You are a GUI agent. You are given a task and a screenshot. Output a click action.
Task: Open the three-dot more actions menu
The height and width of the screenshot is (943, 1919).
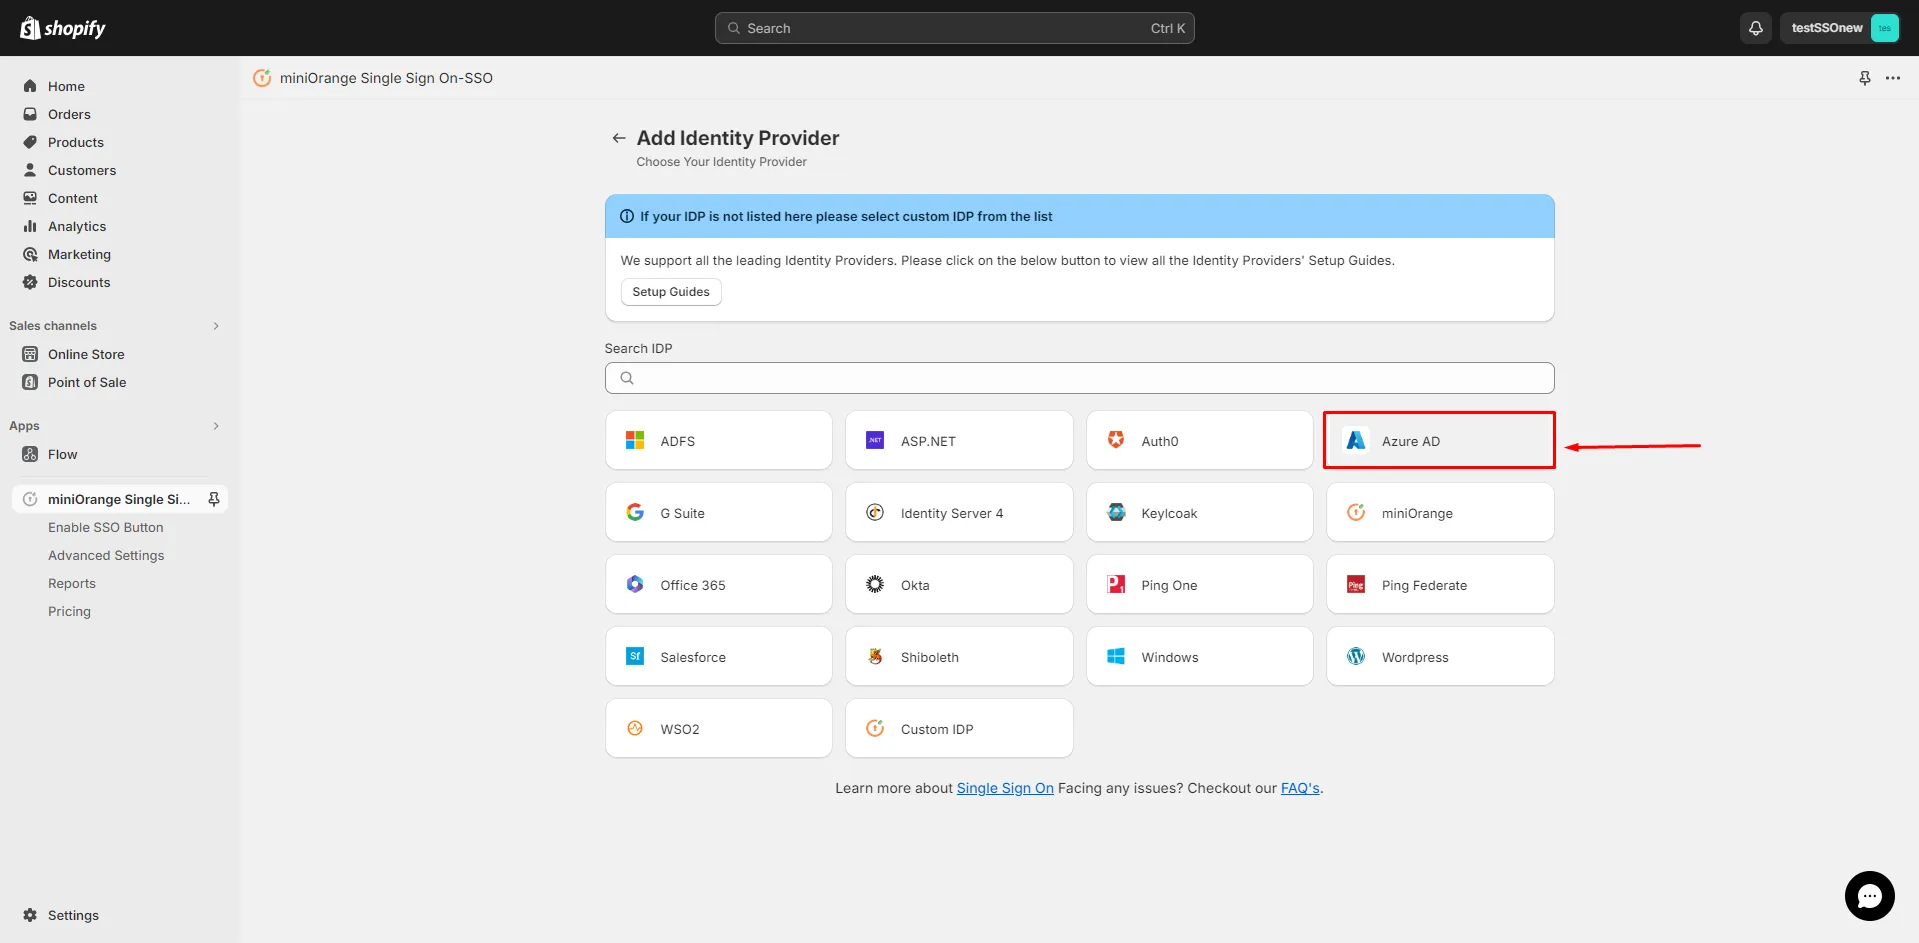point(1893,78)
